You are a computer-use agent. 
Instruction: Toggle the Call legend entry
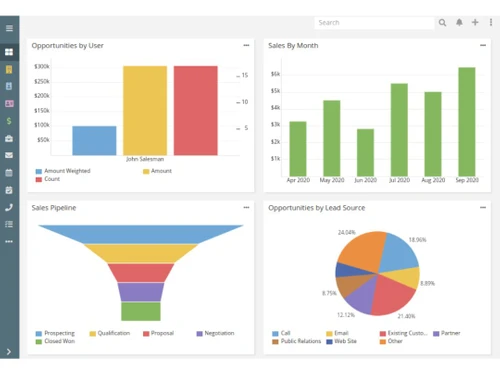click(x=281, y=333)
